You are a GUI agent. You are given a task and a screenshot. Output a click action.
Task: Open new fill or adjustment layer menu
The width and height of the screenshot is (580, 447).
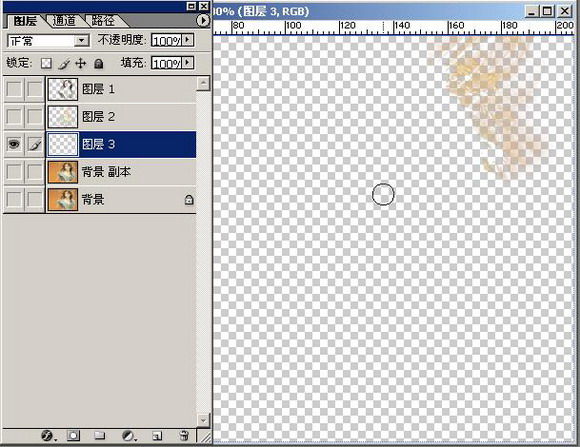pos(129,436)
